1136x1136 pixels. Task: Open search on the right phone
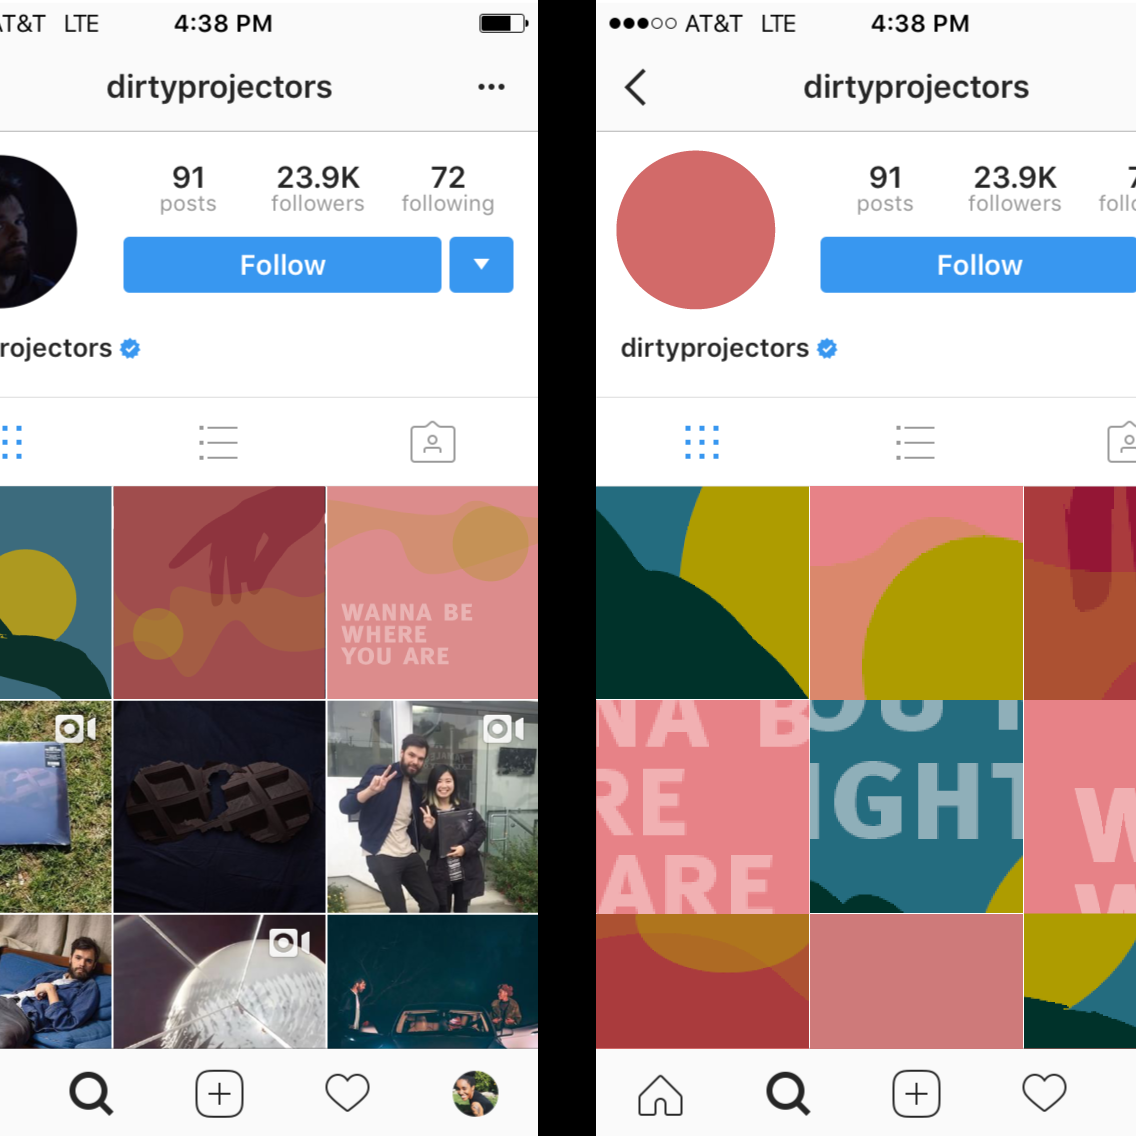pyautogui.click(x=788, y=1093)
